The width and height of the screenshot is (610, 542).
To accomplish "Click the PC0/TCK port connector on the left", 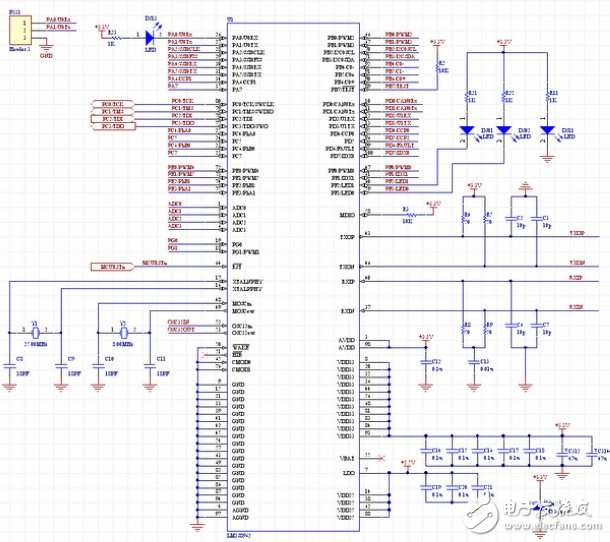I will 110,104.
